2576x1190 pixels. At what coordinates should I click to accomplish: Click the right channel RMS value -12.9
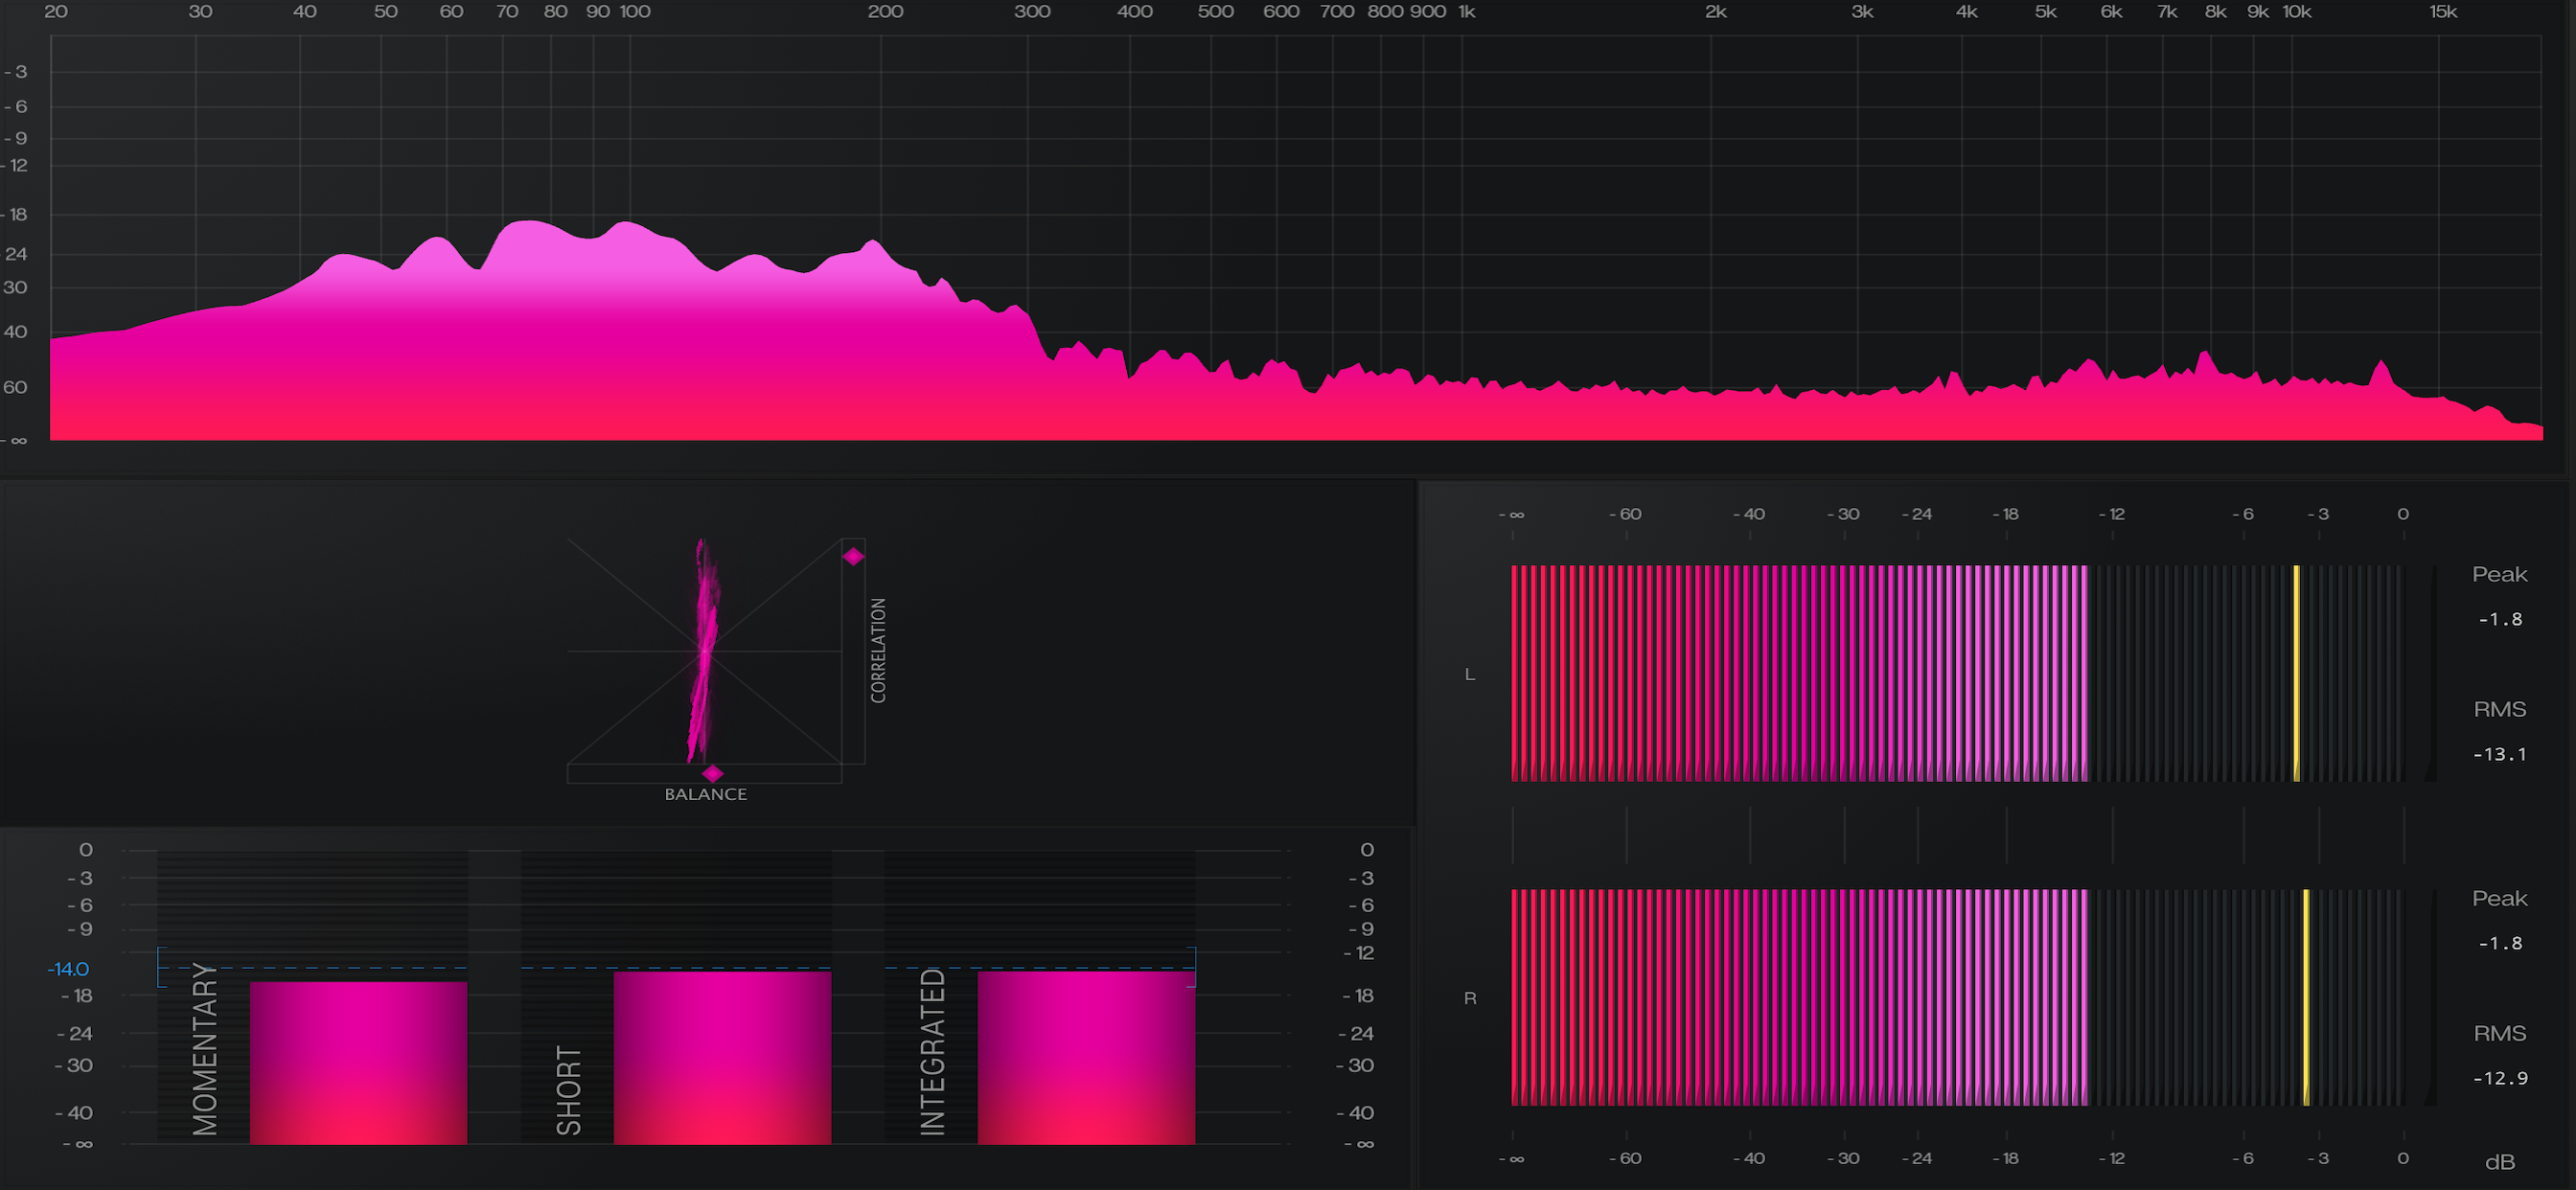(x=2500, y=1078)
